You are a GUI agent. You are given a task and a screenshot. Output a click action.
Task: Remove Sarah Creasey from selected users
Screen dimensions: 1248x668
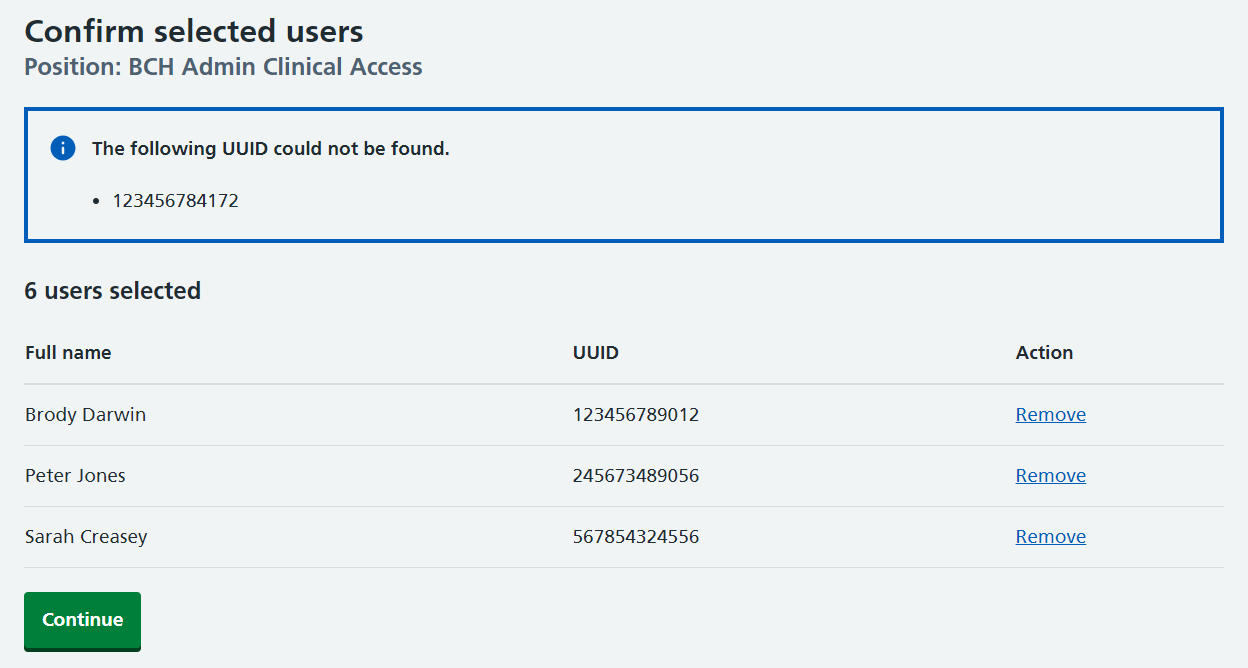(x=1050, y=537)
